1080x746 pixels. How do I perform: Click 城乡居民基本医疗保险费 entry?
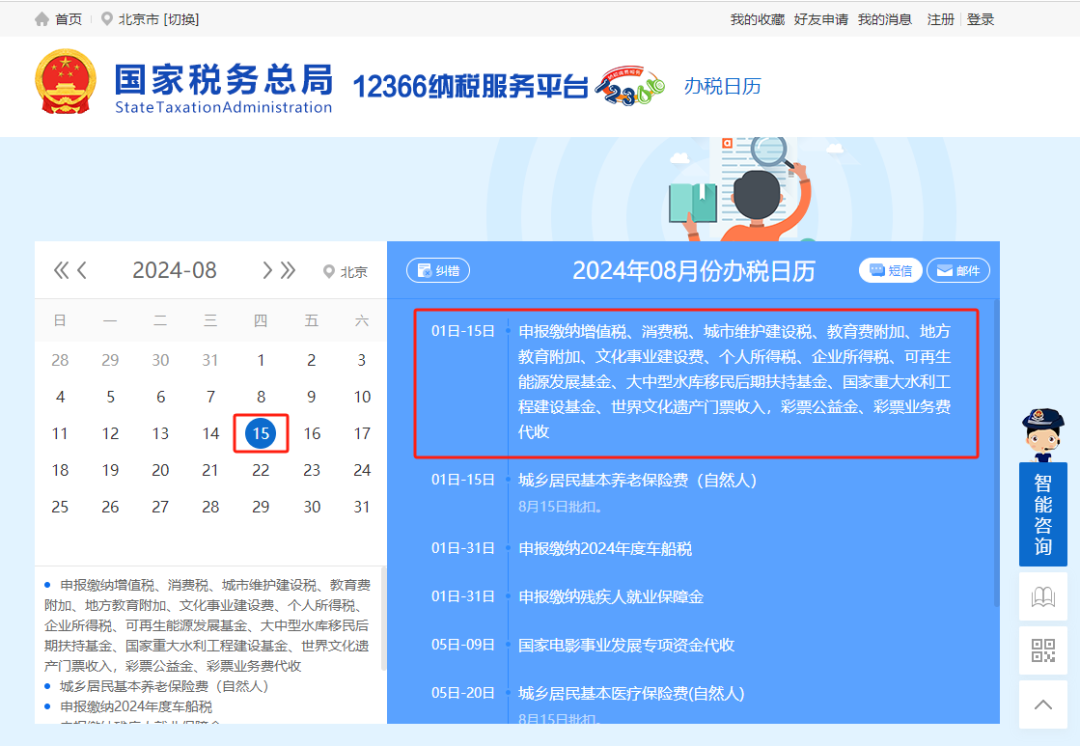(x=631, y=694)
